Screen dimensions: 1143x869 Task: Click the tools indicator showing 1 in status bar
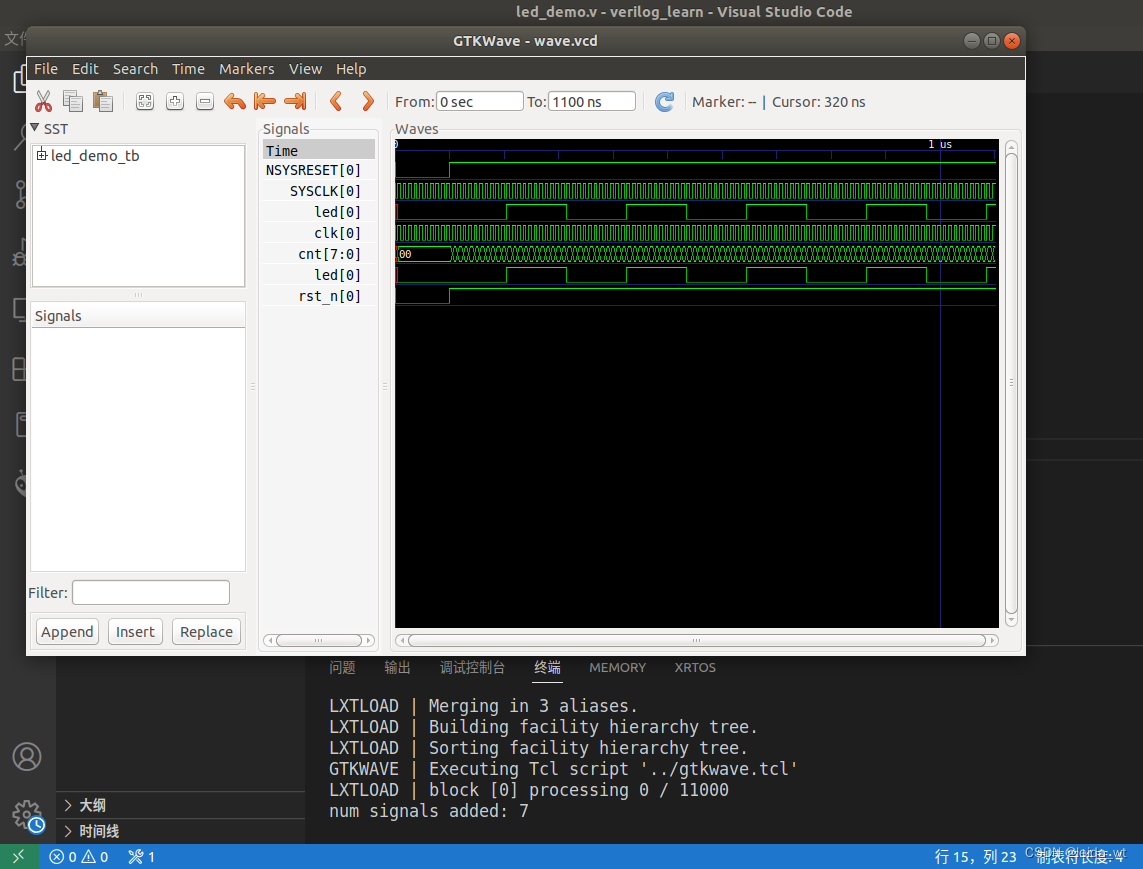[141, 857]
